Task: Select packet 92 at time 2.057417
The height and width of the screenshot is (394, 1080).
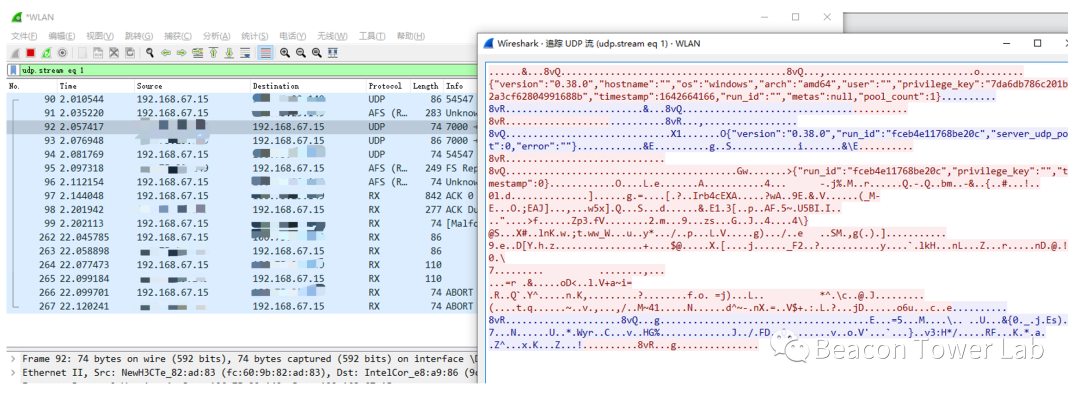Action: (242, 127)
